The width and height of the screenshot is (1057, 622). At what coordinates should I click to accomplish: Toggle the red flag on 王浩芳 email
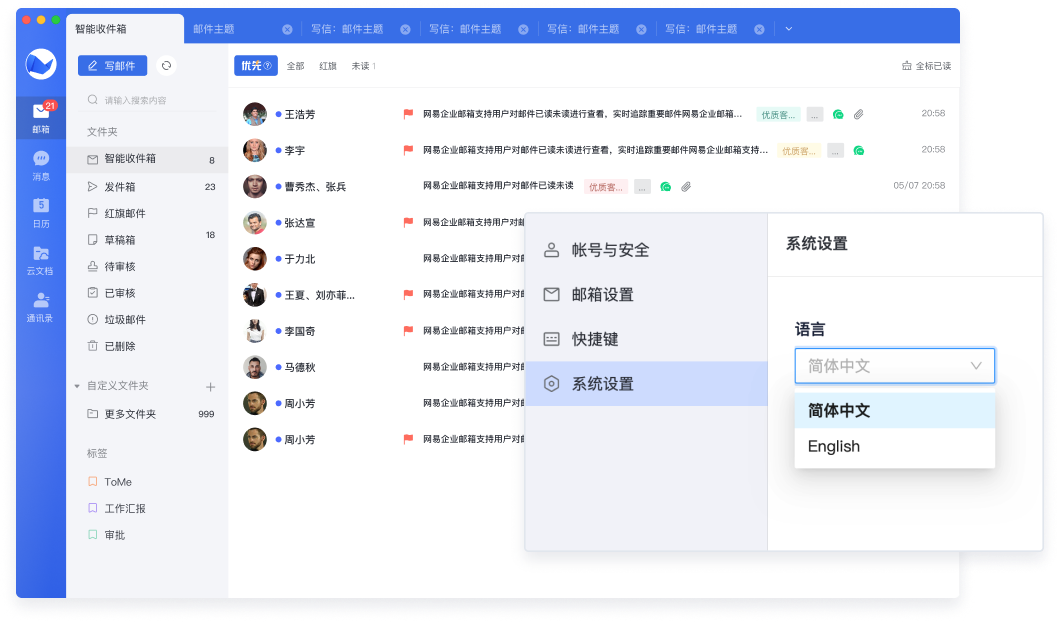408,114
